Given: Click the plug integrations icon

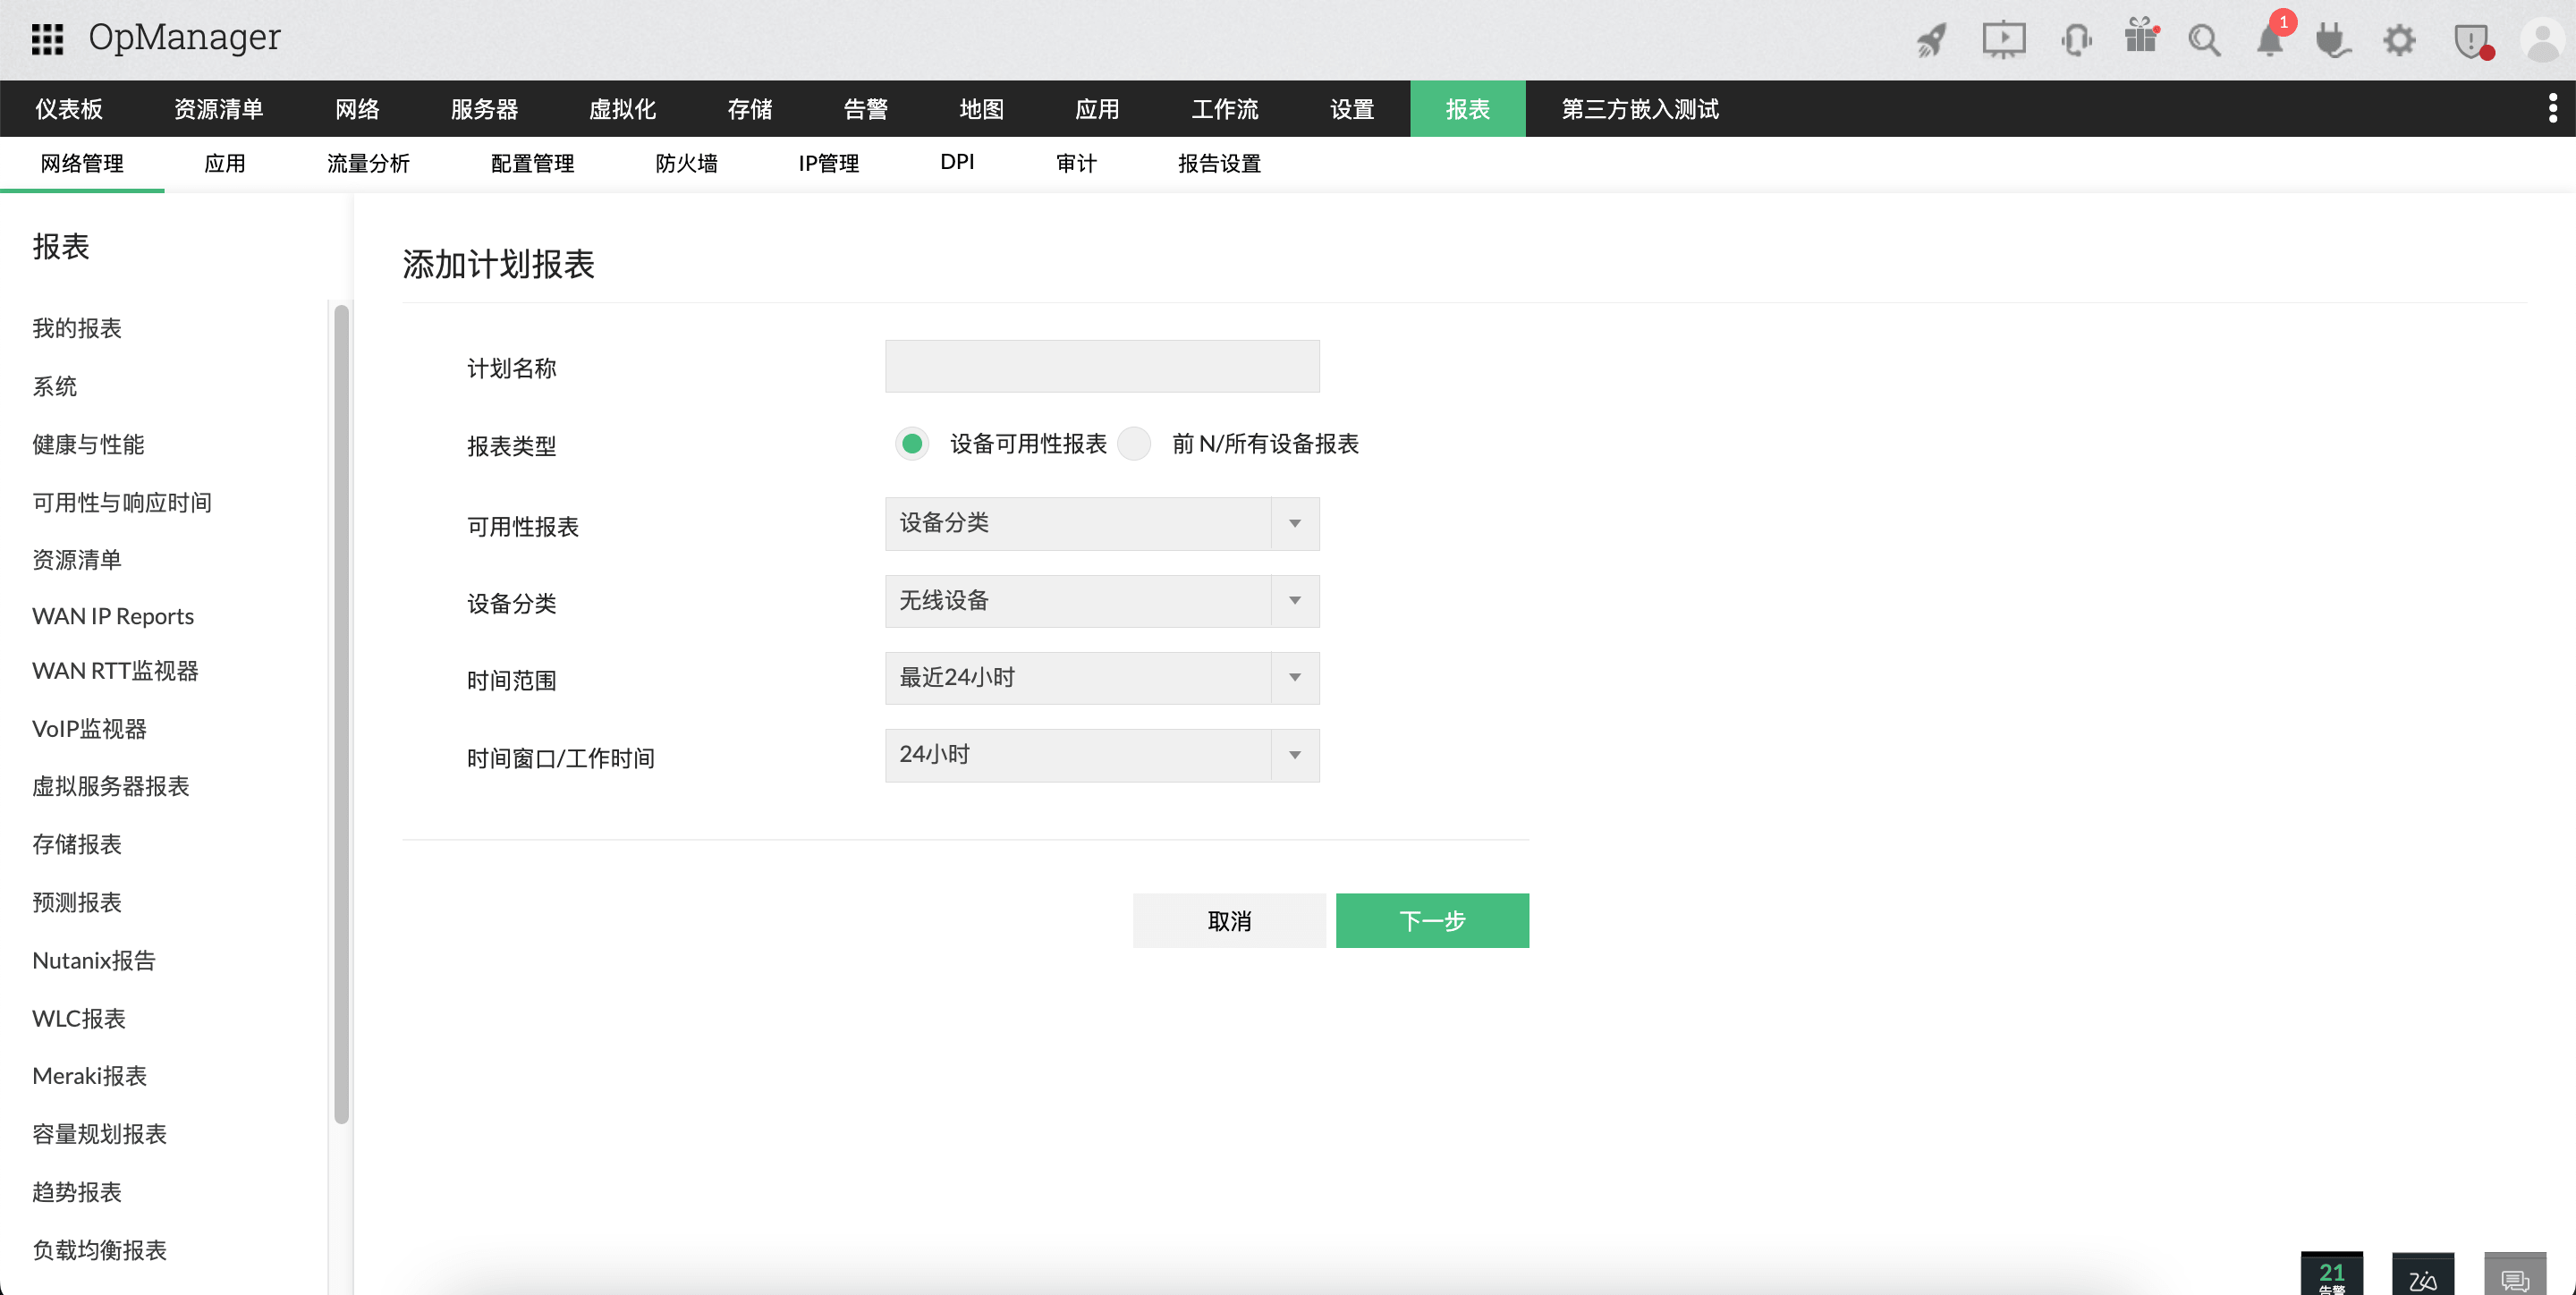Looking at the screenshot, I should [2335, 42].
